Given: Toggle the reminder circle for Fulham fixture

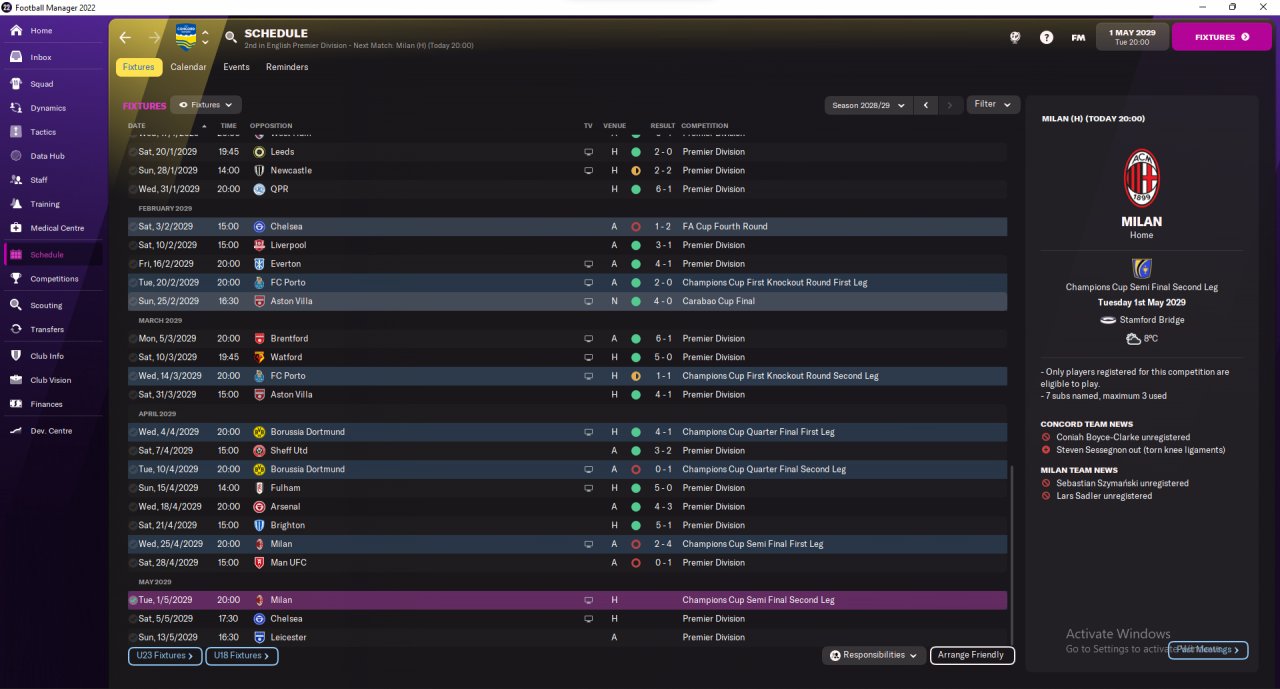Looking at the screenshot, I should [133, 488].
